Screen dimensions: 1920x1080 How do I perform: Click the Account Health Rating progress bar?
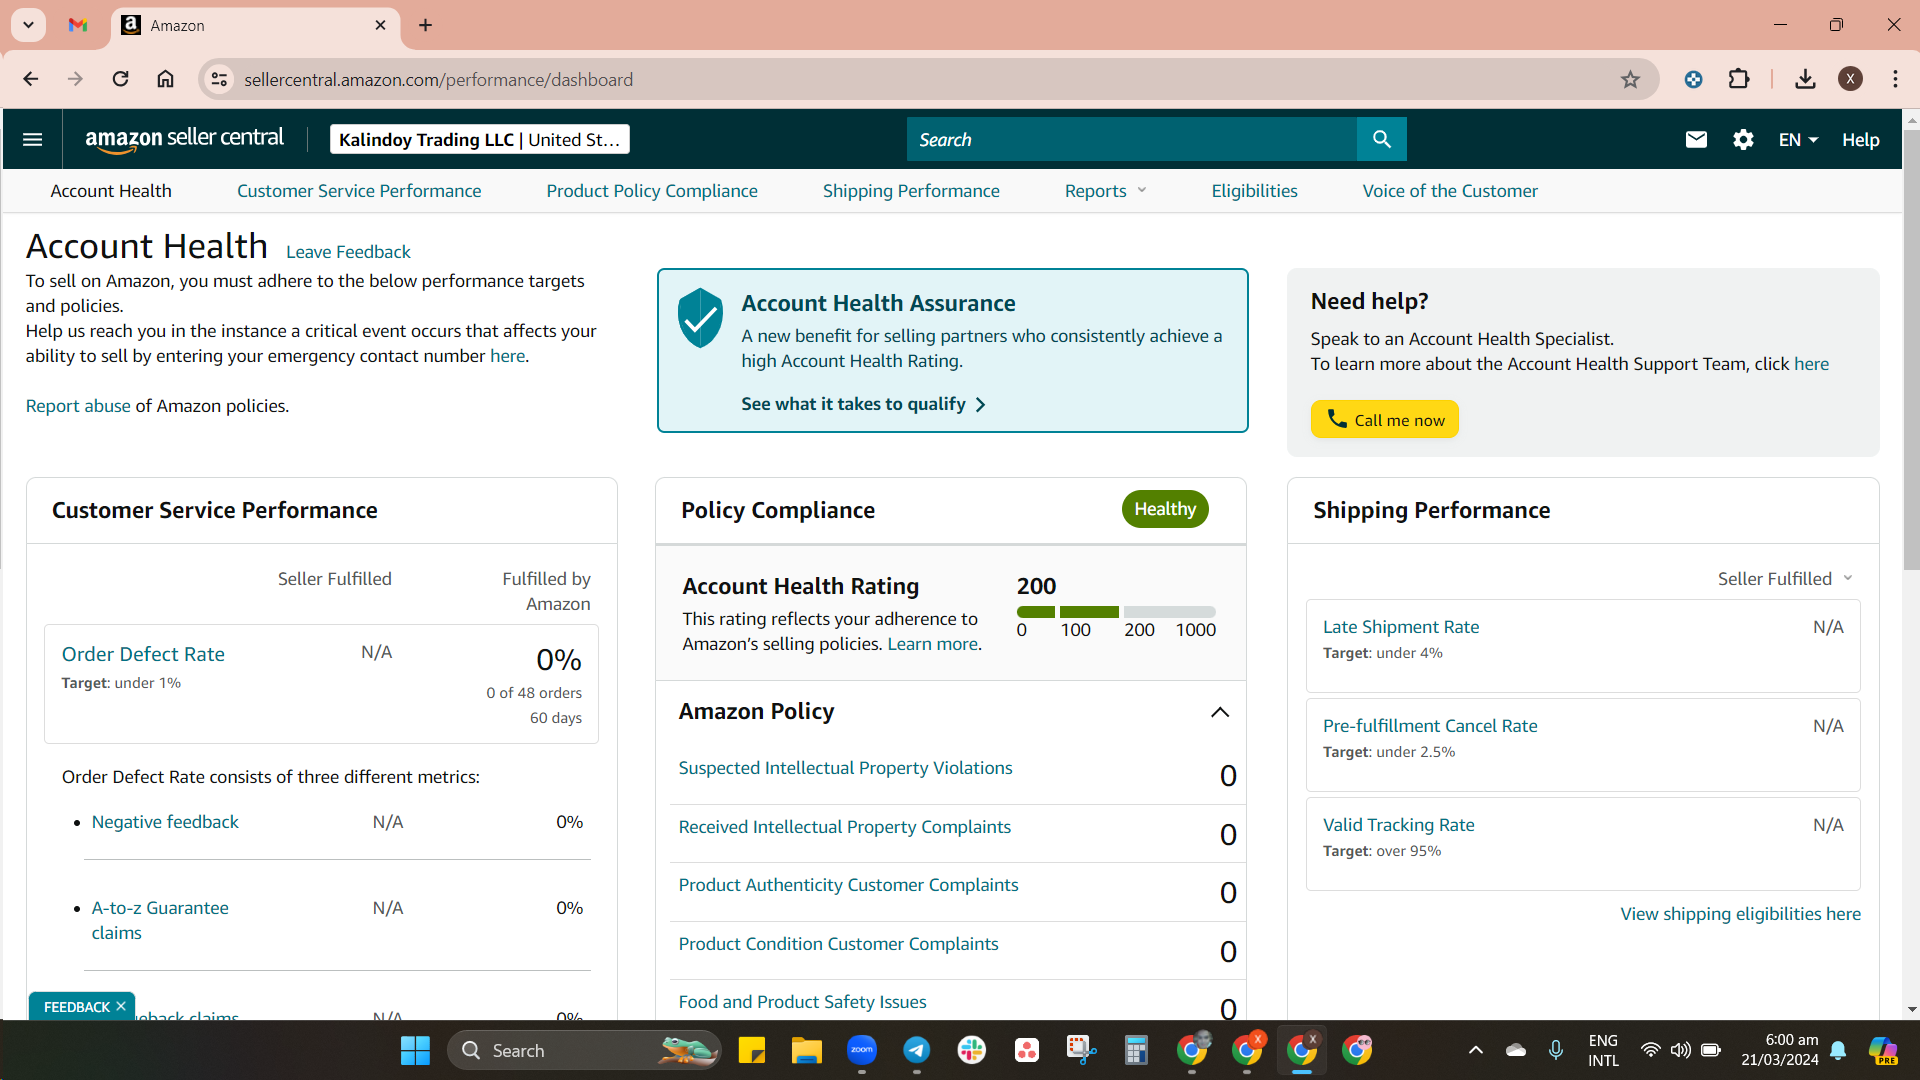point(1116,612)
